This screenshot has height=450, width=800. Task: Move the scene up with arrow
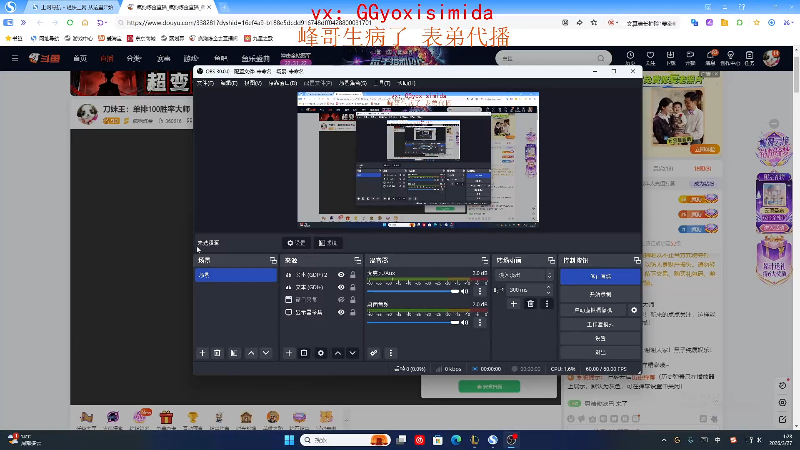pos(251,353)
